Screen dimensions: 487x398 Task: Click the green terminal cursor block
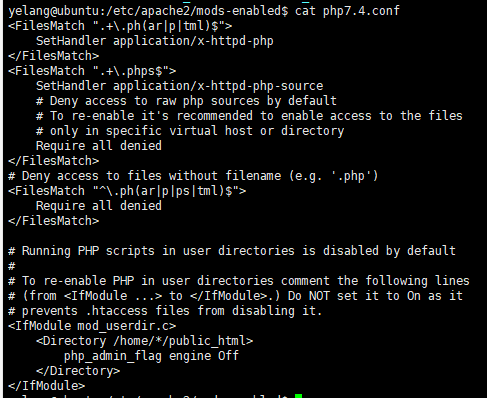click(298, 396)
